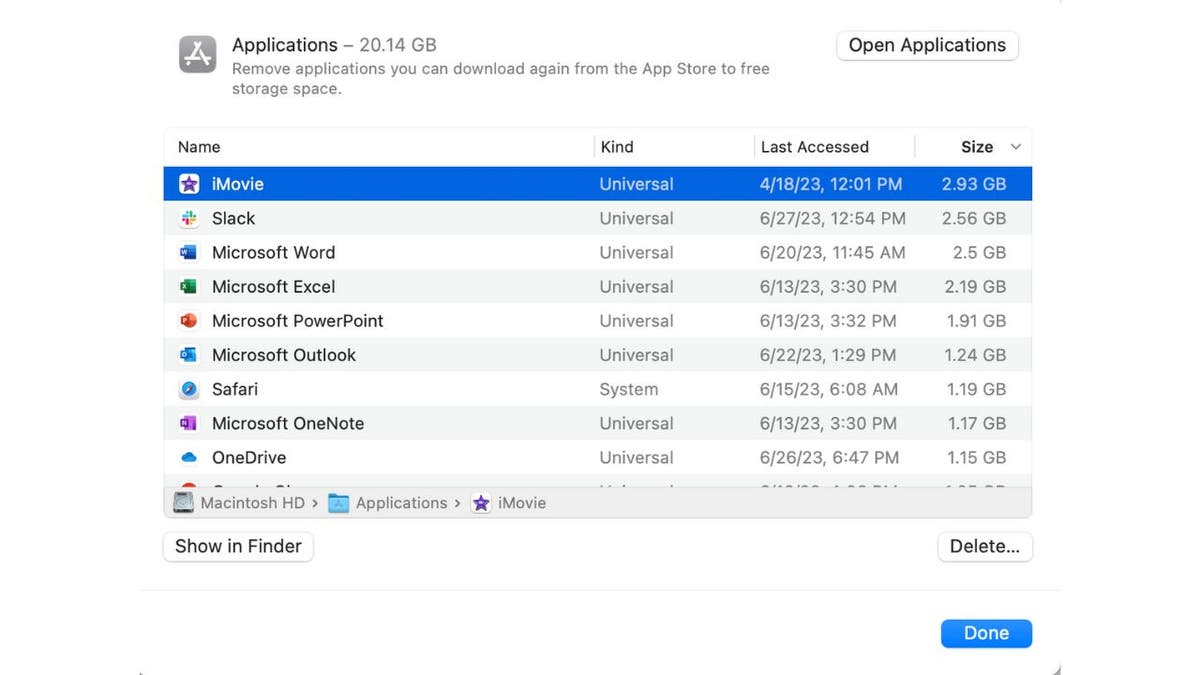Click the iMovie star icon in list
Viewport: 1200px width, 675px height.
(189, 184)
